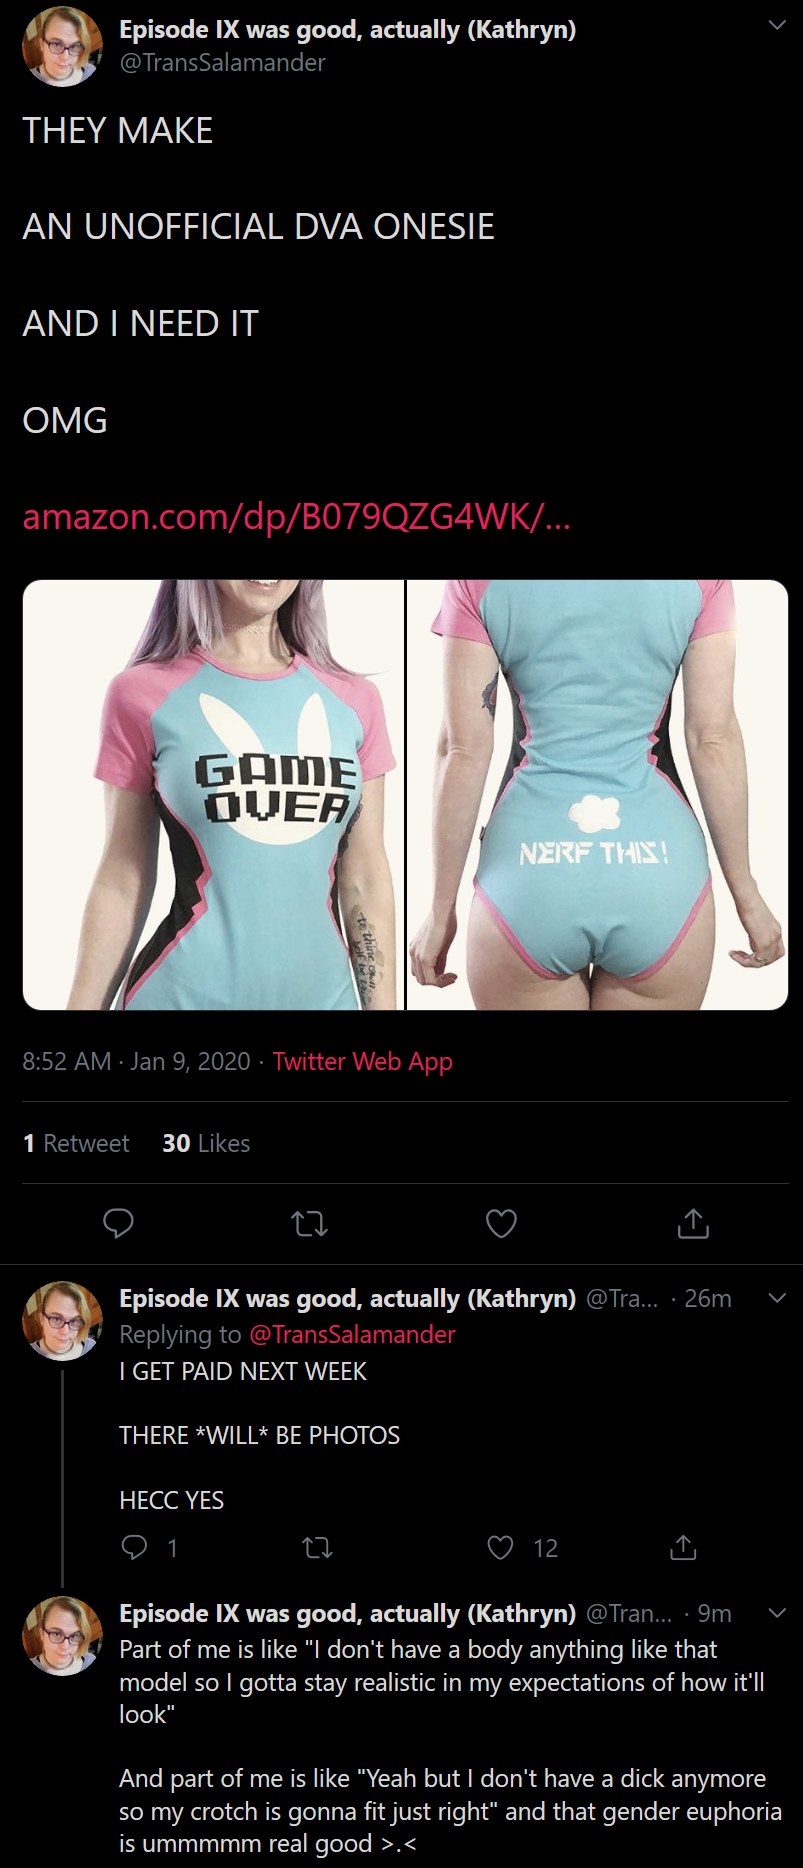
Task: Open the main tweet's options chevron
Action: pyautogui.click(x=777, y=26)
